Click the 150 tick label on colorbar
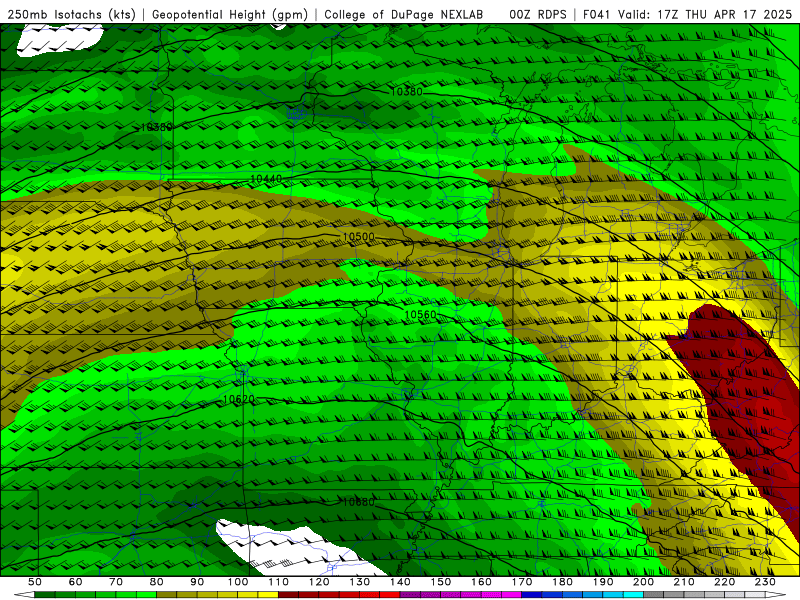This screenshot has height=600, width=800. (441, 582)
